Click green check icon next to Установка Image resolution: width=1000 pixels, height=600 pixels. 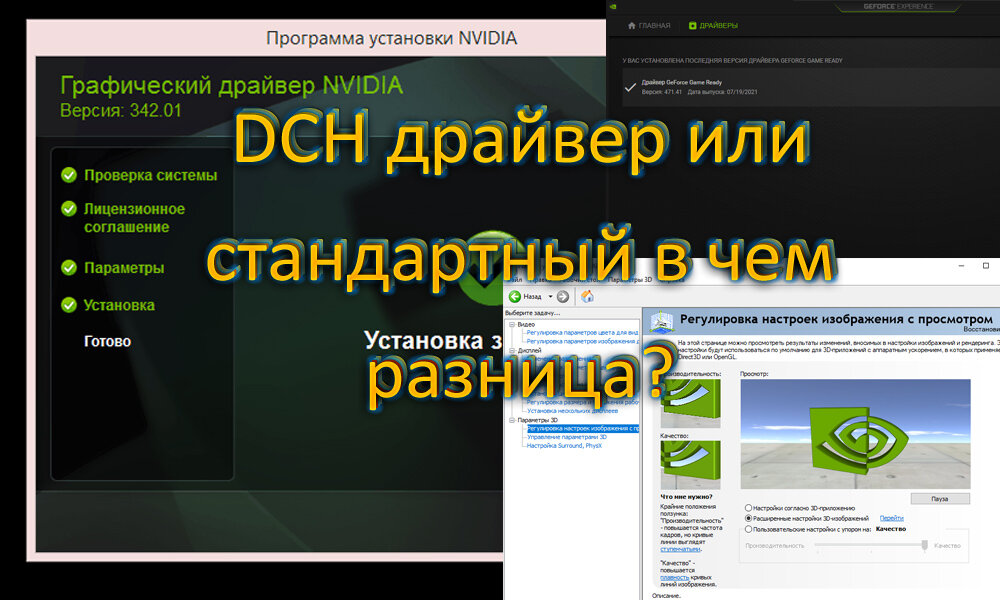(x=69, y=305)
